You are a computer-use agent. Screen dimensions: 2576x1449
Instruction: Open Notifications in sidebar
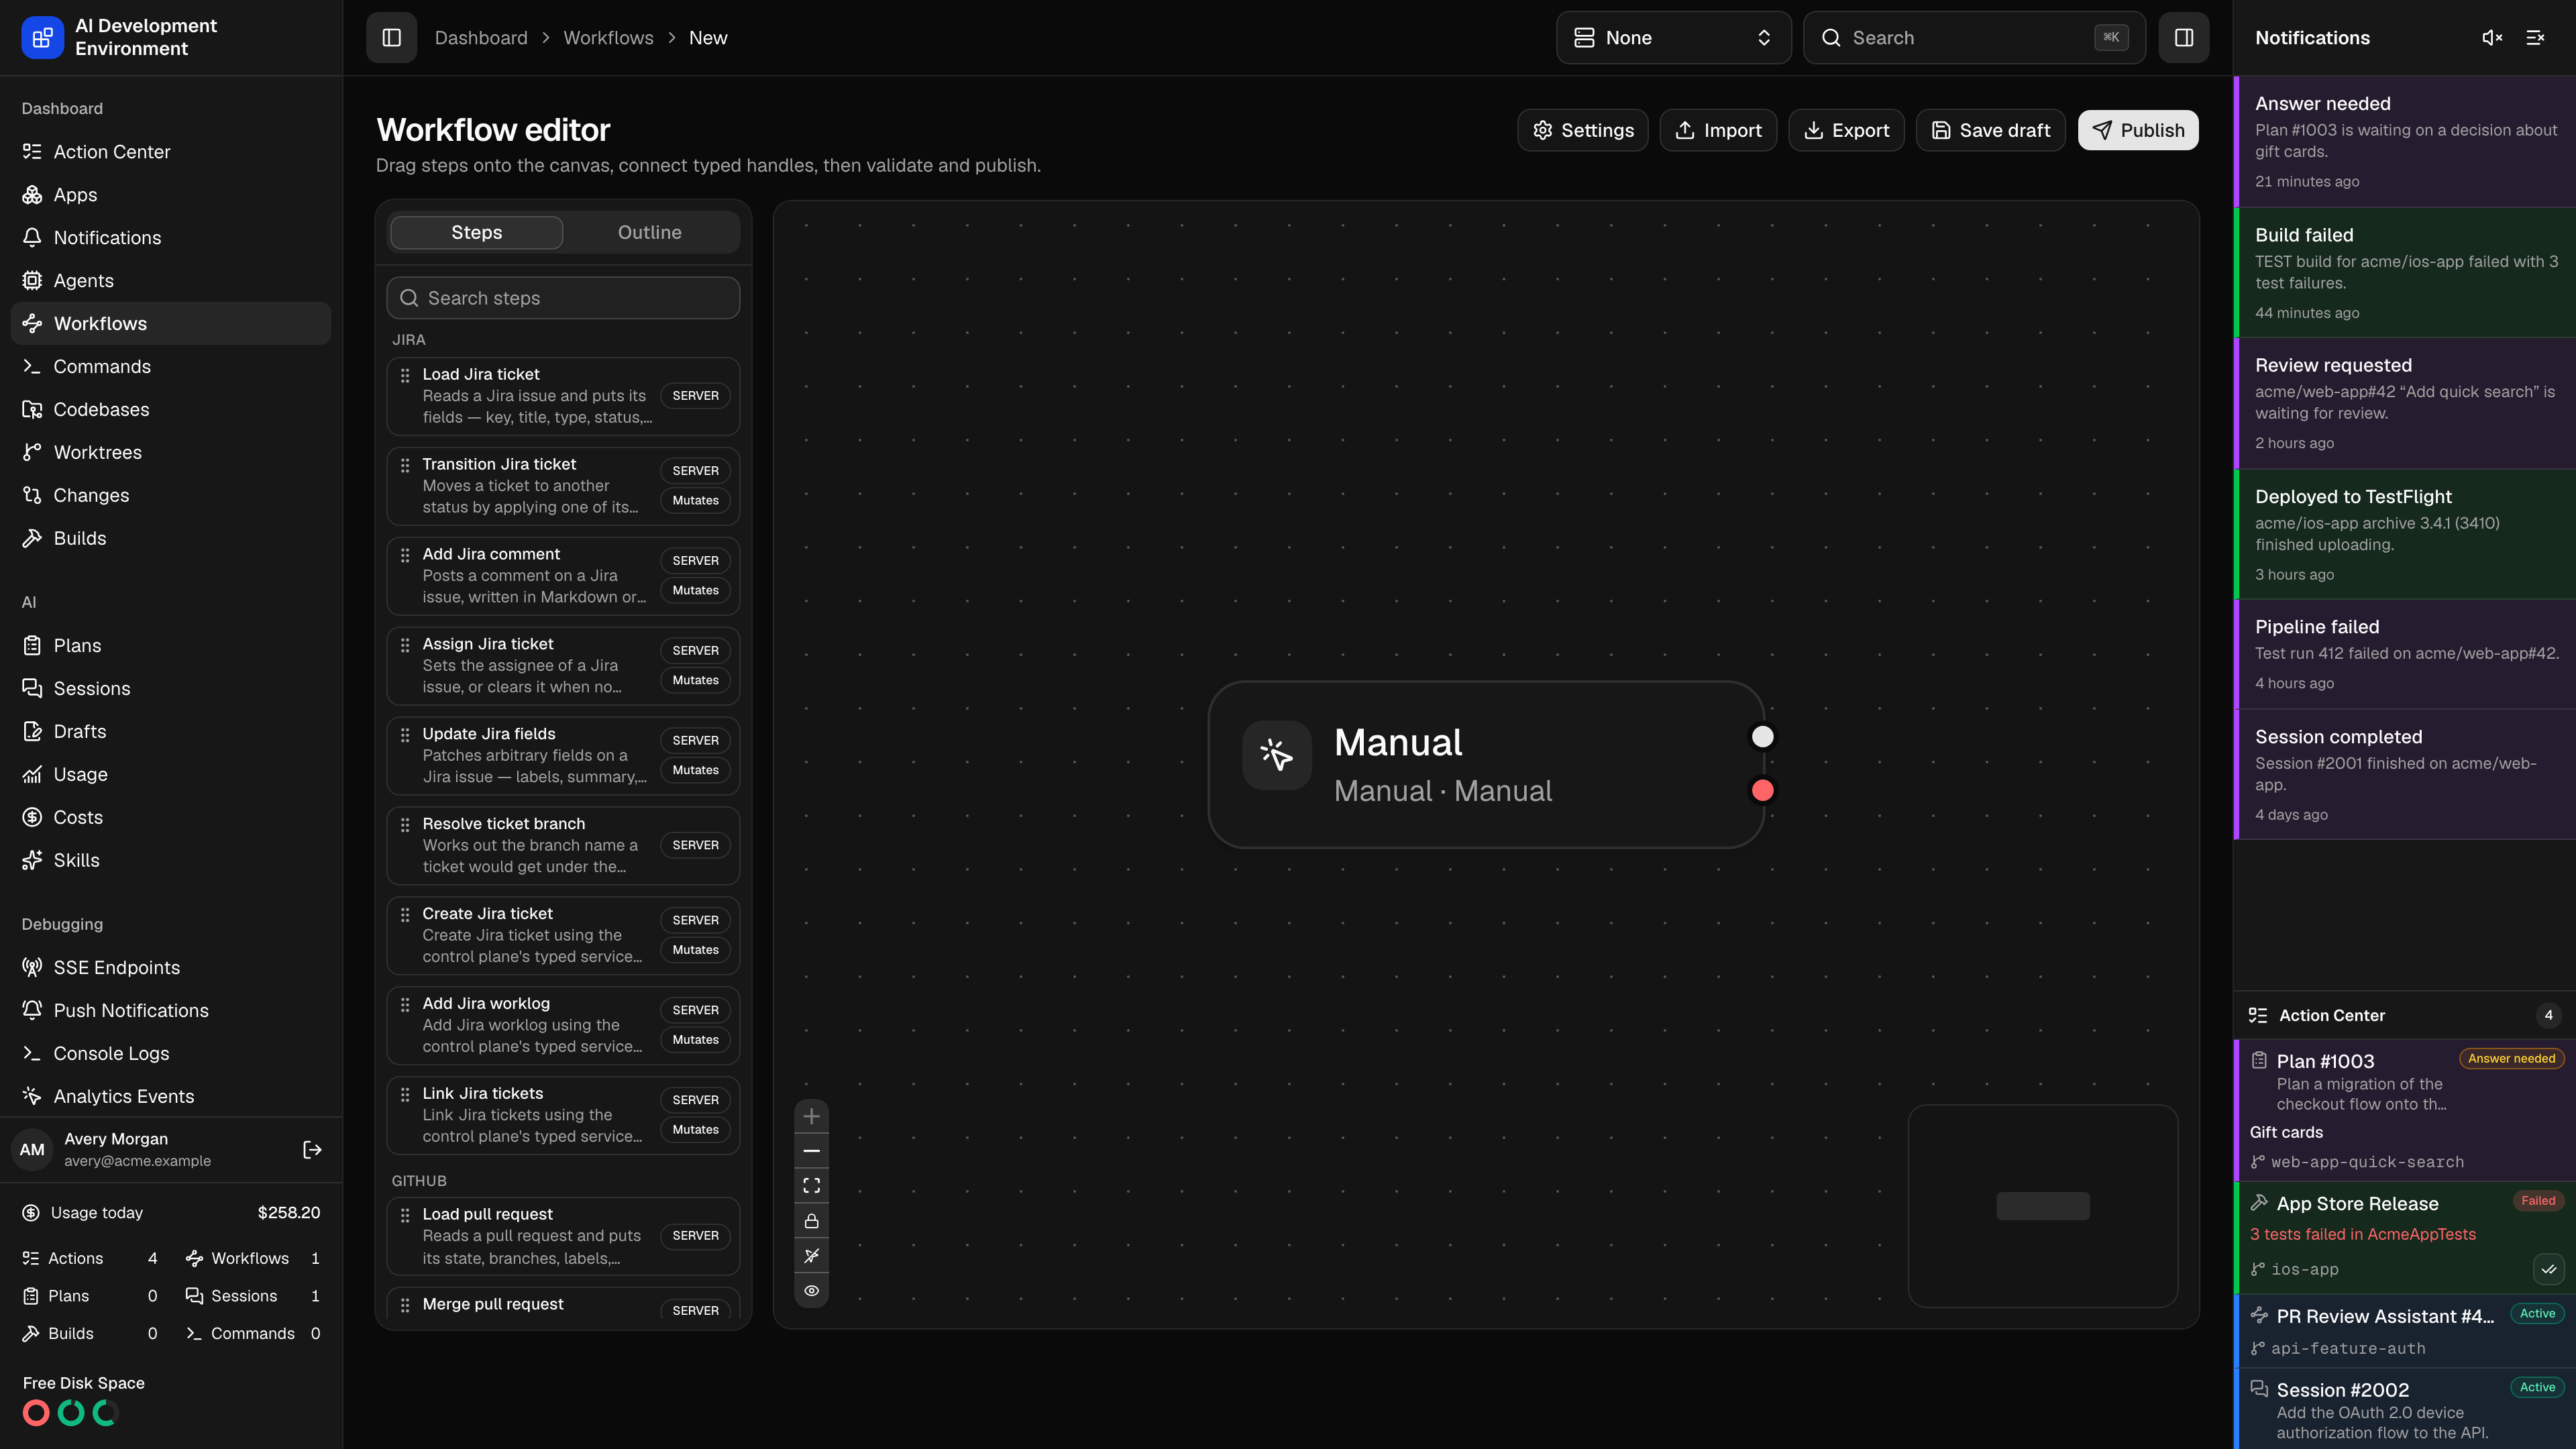tap(171, 238)
